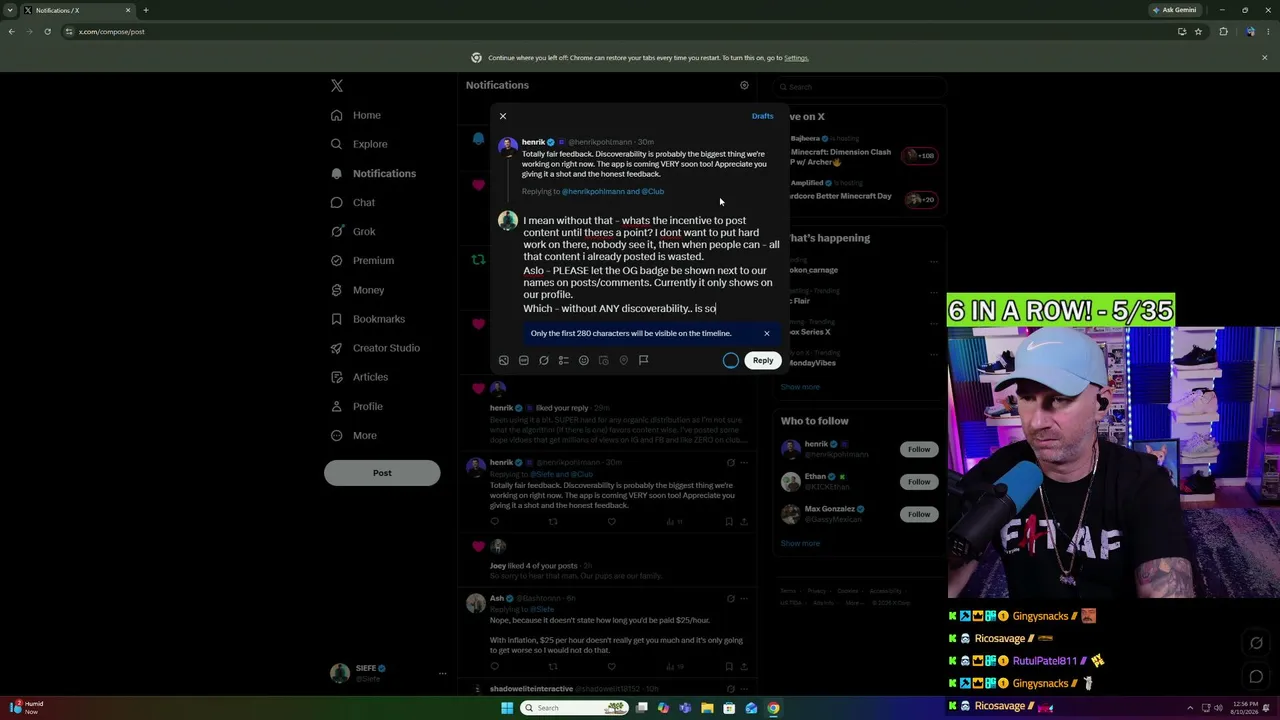Image resolution: width=1280 pixels, height=720 pixels.
Task: Open the Chrome three-dot menu
Action: (x=1267, y=31)
